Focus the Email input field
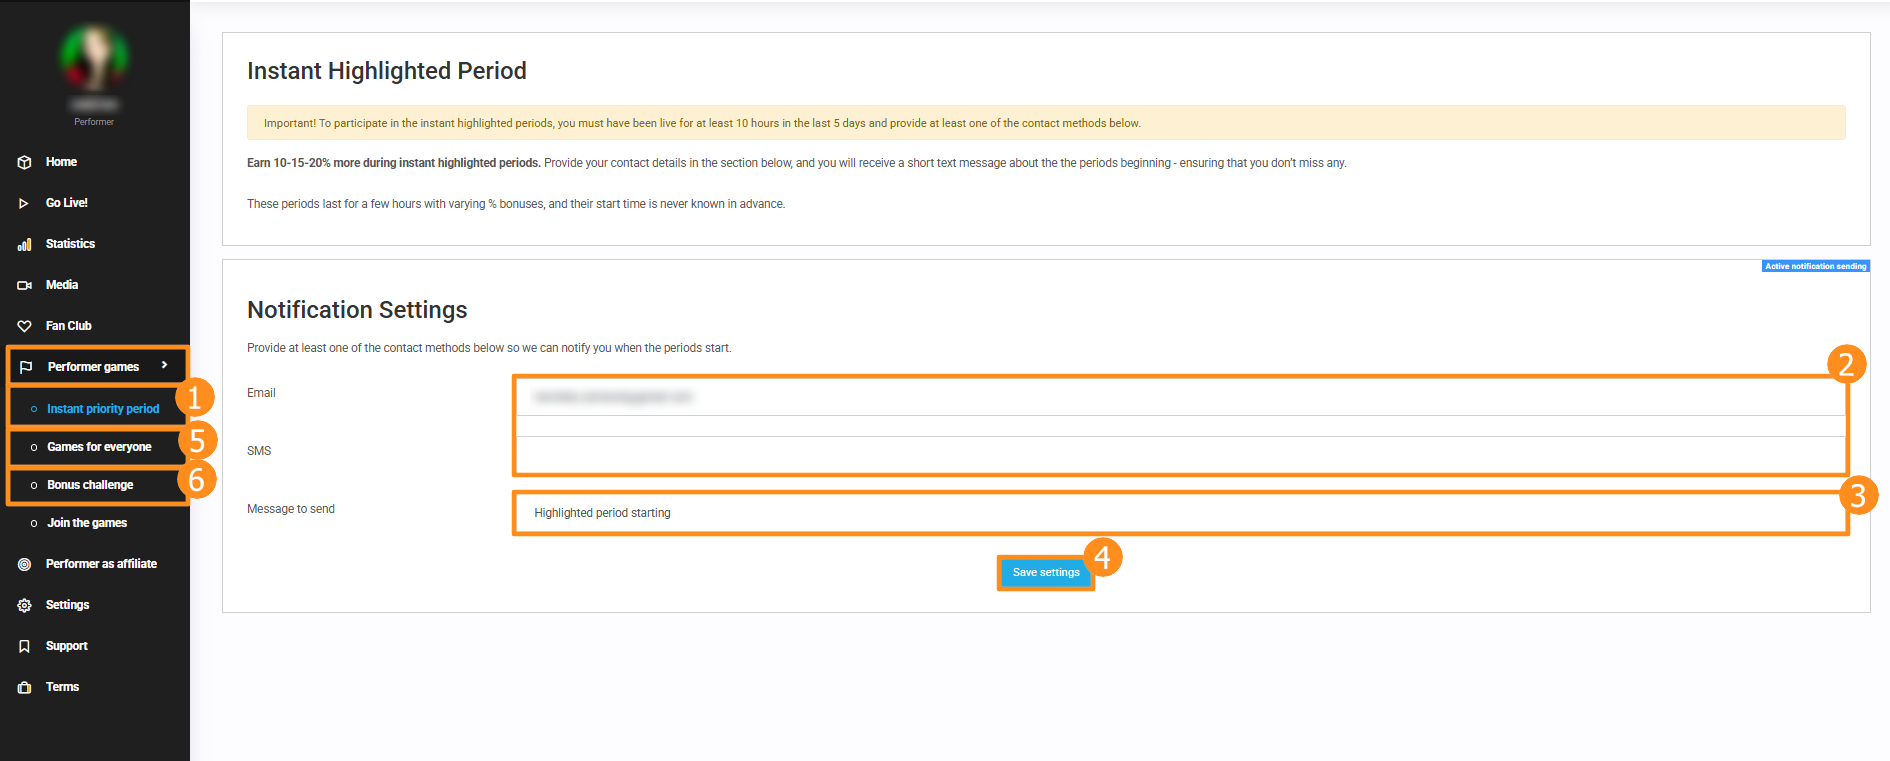This screenshot has height=761, width=1890. (x=1180, y=397)
